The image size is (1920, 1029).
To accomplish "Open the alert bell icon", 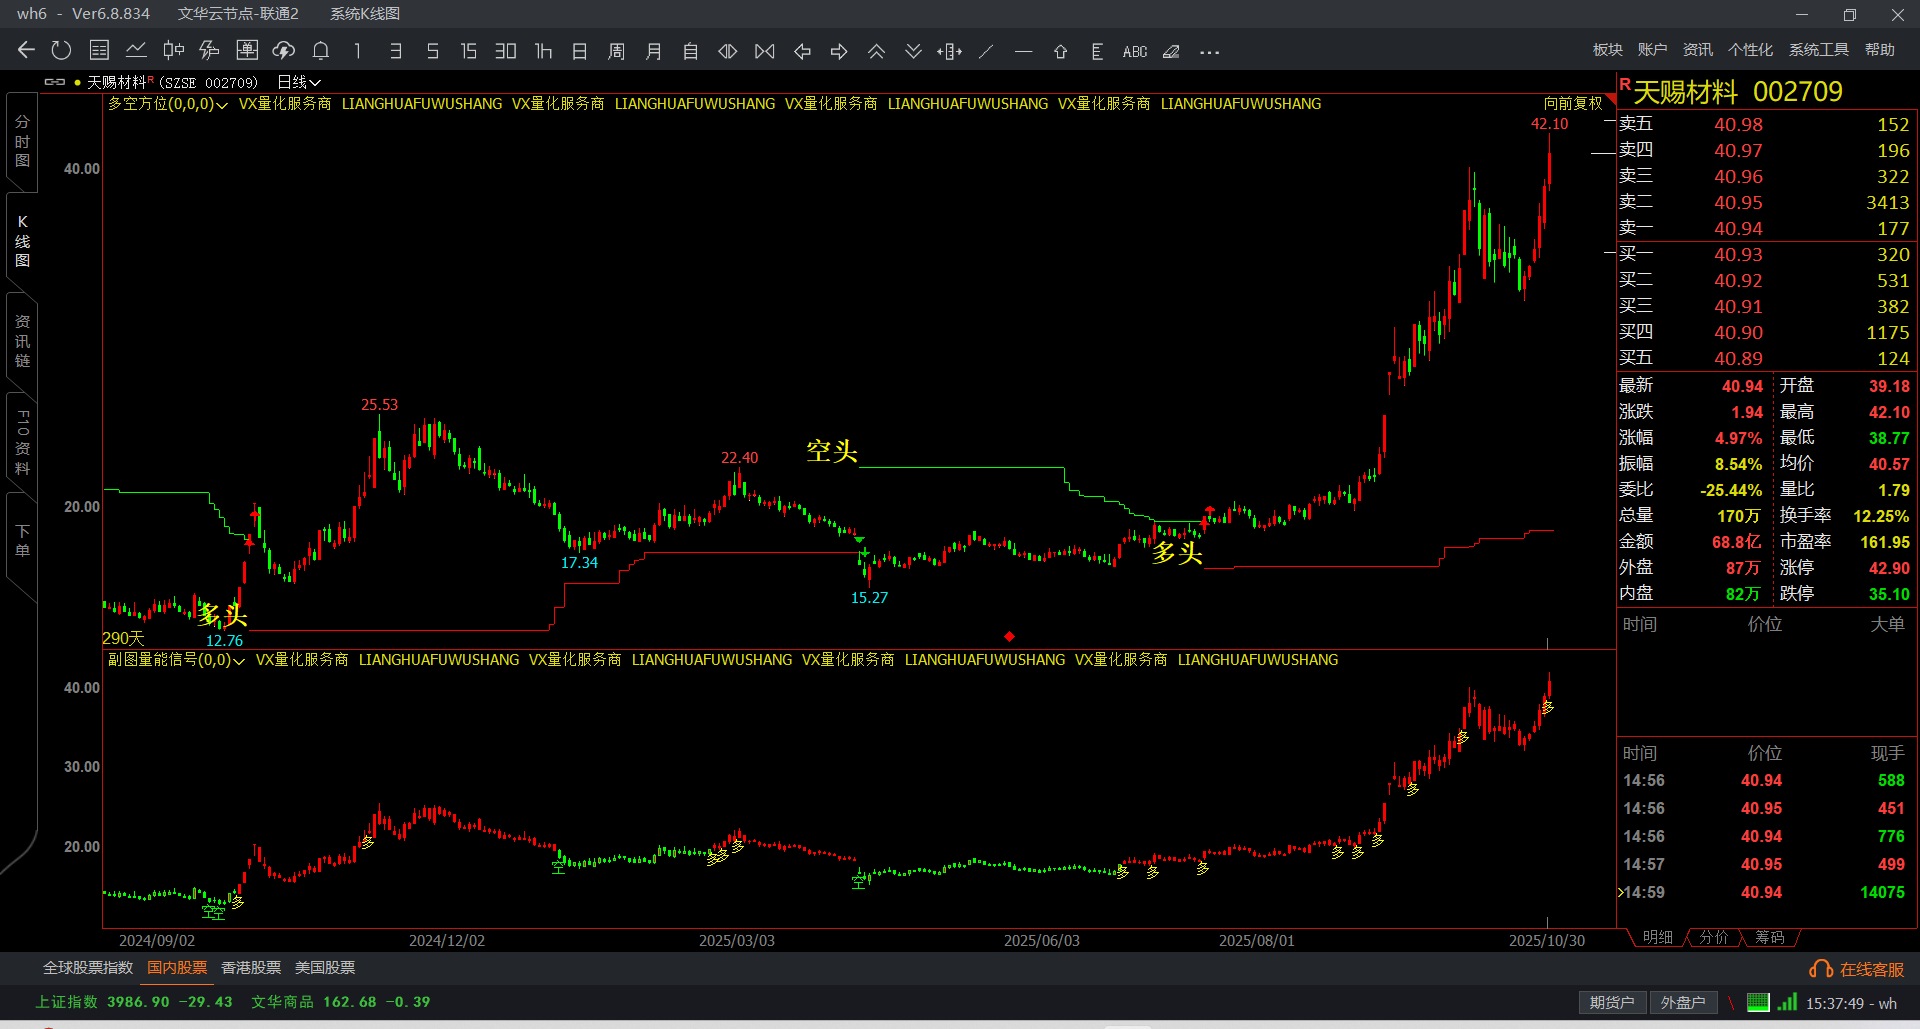I will coord(321,51).
